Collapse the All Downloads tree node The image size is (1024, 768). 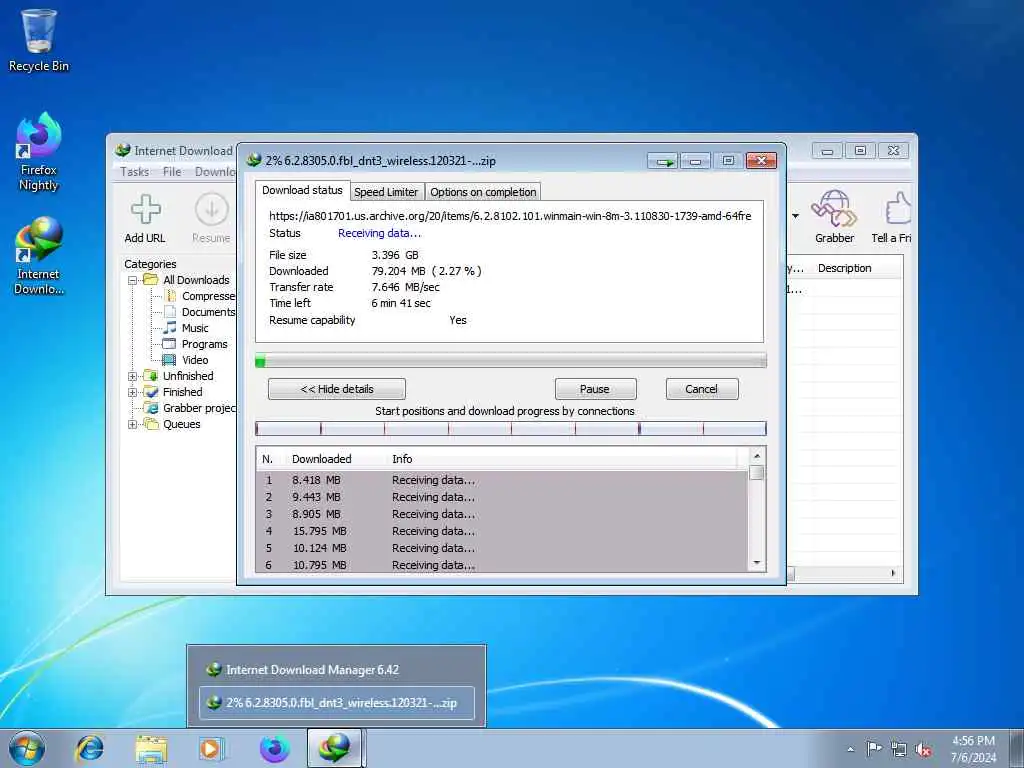(133, 280)
